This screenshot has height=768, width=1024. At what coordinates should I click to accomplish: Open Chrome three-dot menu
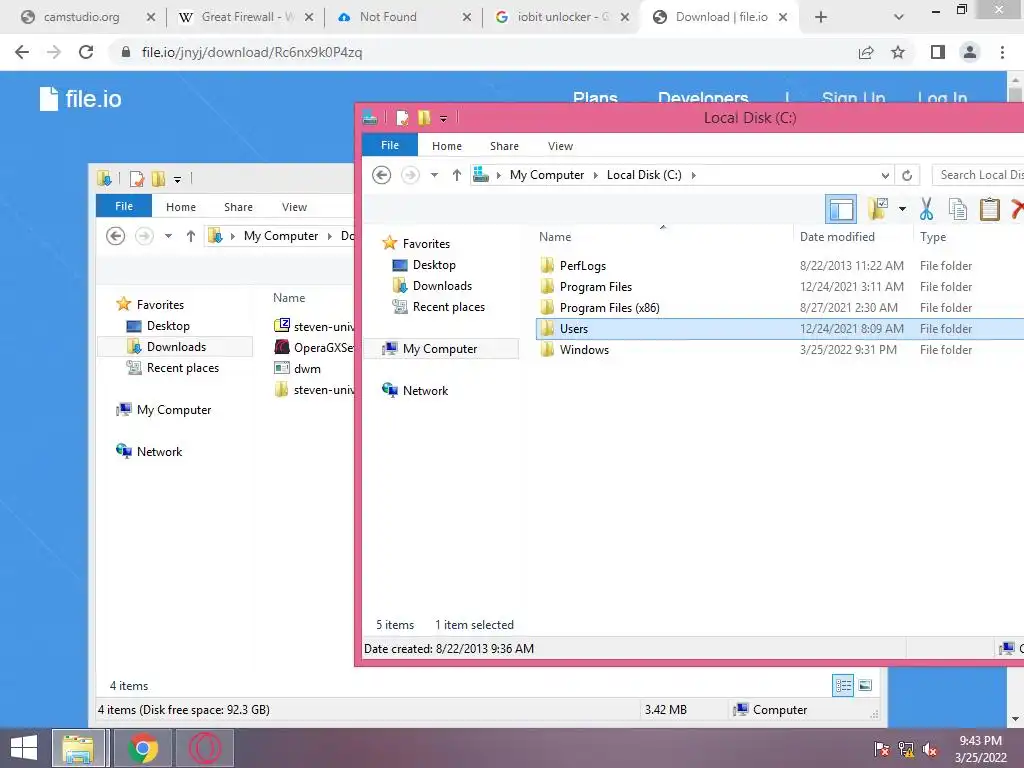(1002, 52)
